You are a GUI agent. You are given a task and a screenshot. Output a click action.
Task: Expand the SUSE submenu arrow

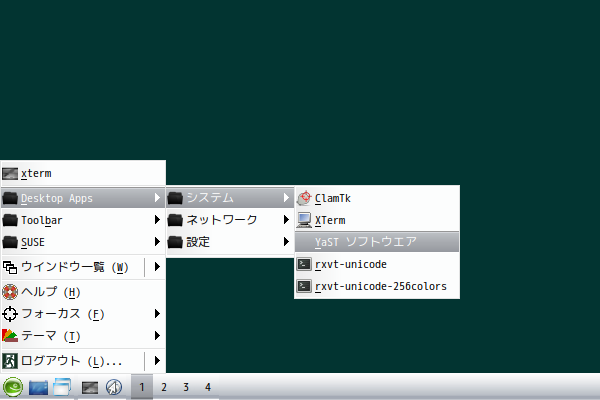click(x=157, y=242)
